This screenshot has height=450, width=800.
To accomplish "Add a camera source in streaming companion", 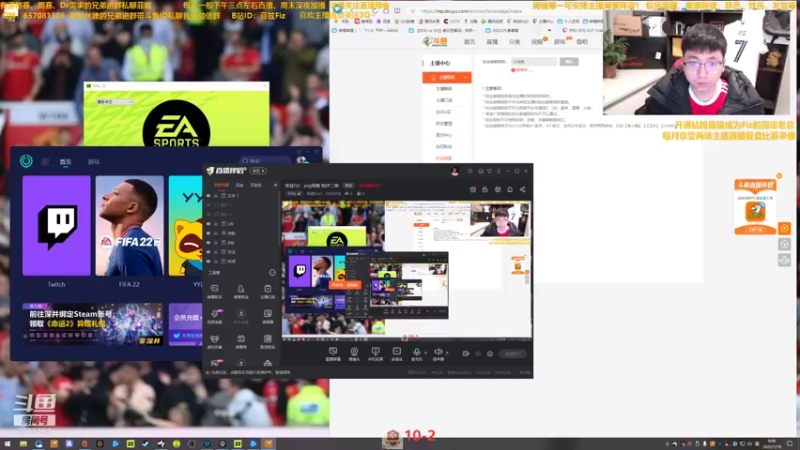I will click(x=354, y=352).
